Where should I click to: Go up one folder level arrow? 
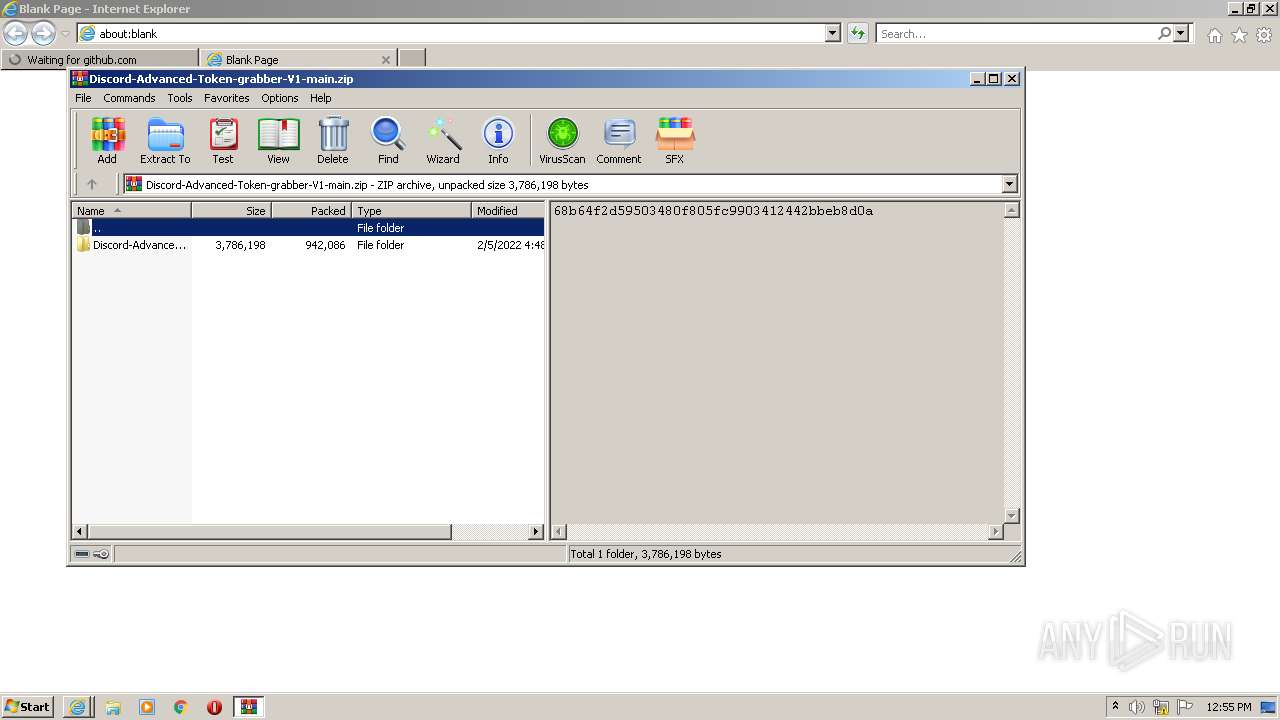tap(92, 184)
